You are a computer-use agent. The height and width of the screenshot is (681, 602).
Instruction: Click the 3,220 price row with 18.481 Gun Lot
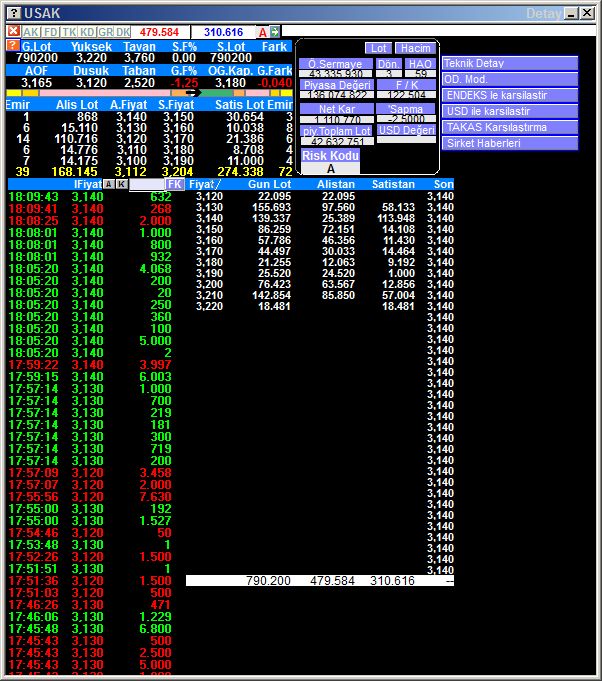(320, 306)
